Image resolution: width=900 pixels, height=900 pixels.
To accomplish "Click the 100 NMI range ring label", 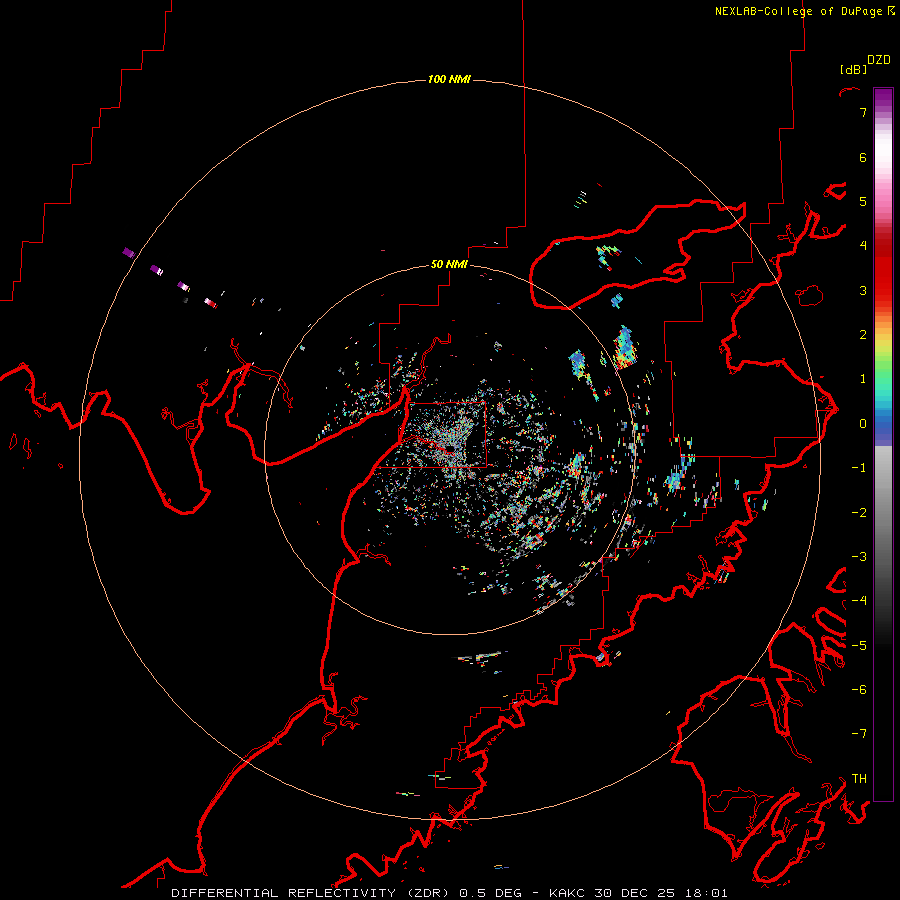I will coord(449,79).
